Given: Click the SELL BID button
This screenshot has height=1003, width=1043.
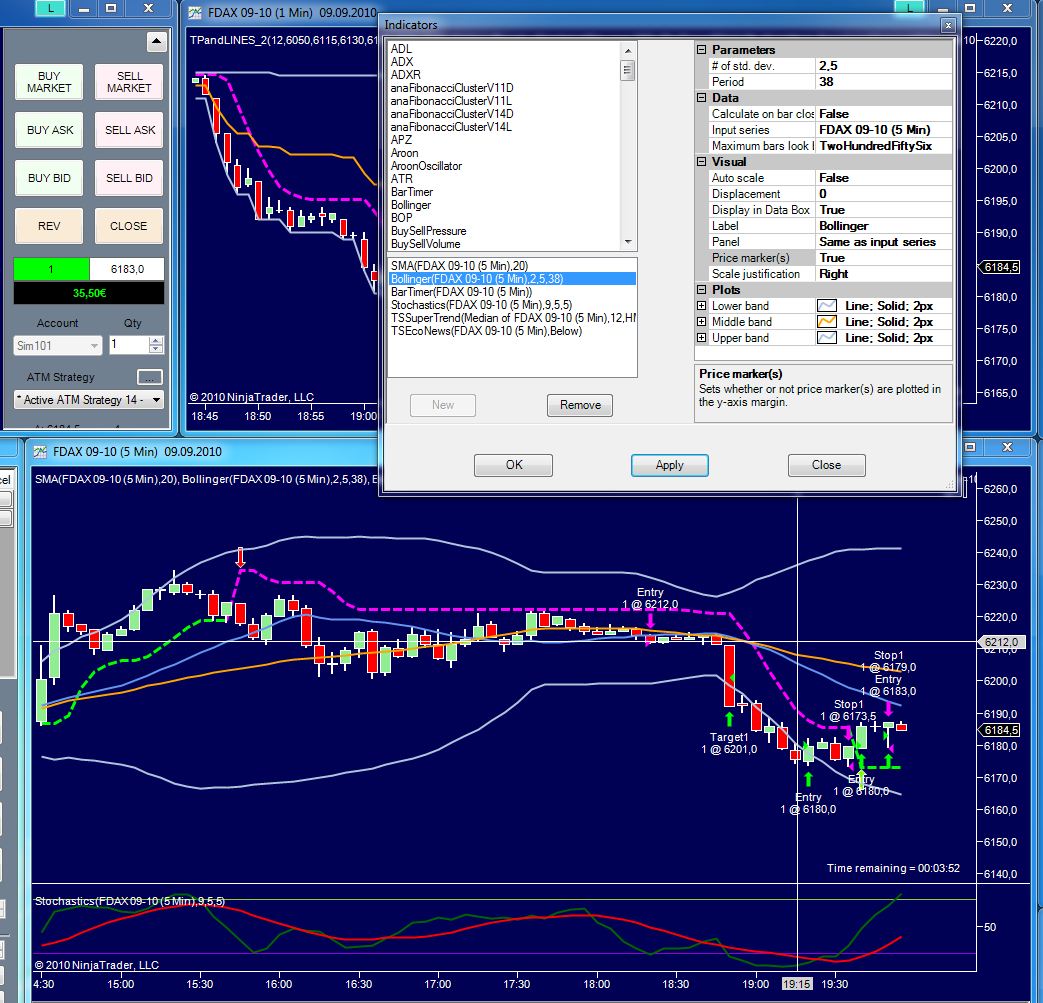Looking at the screenshot, I should [129, 178].
